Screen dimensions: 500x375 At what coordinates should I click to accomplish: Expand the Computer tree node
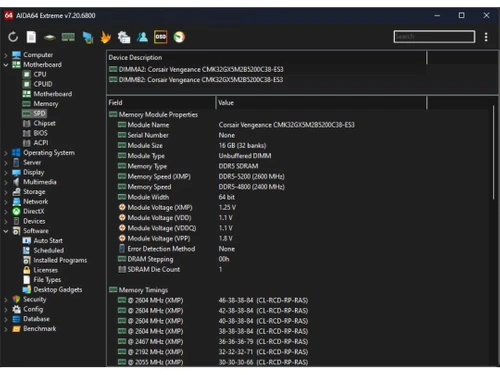tap(6, 55)
